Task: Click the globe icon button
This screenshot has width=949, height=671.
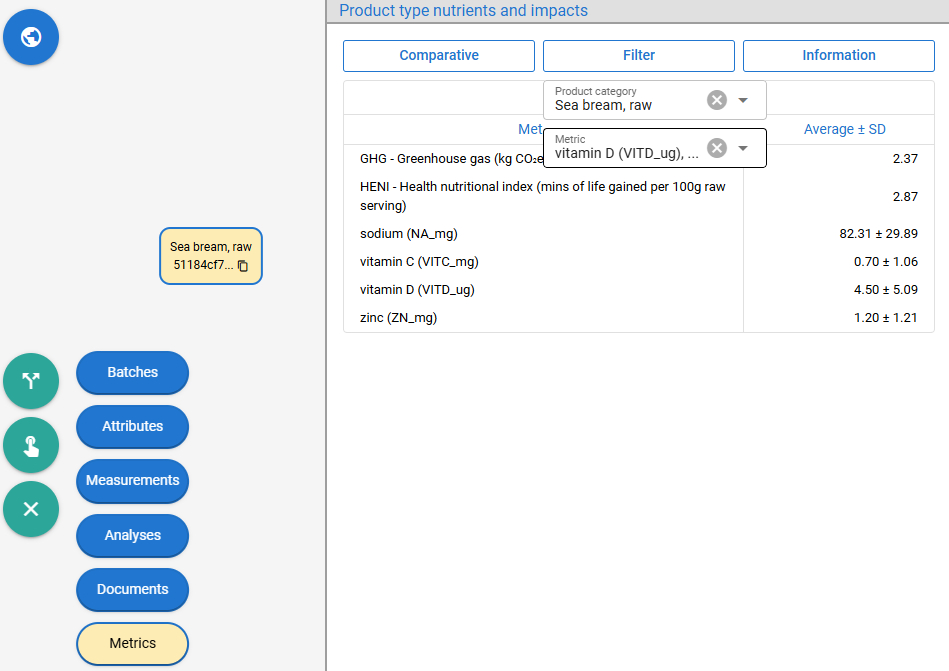Action: pos(31,37)
